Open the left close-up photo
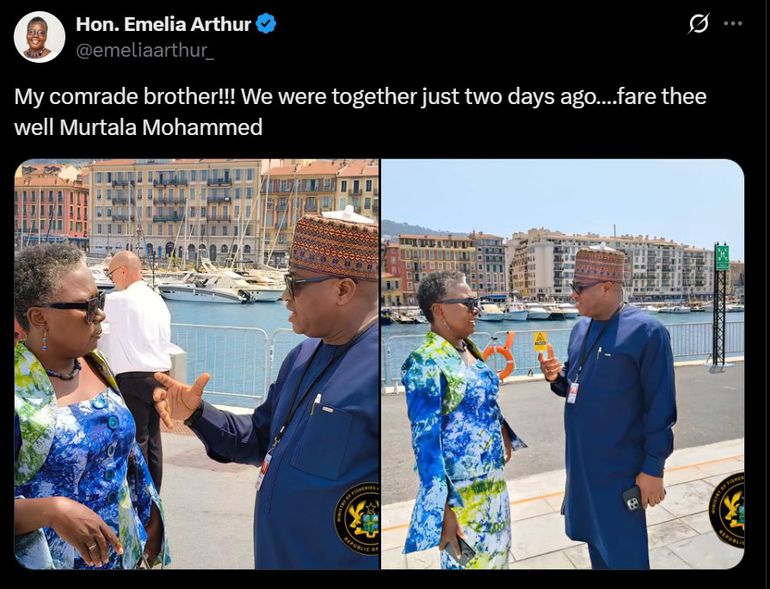The height and width of the screenshot is (589, 770). 196,364
